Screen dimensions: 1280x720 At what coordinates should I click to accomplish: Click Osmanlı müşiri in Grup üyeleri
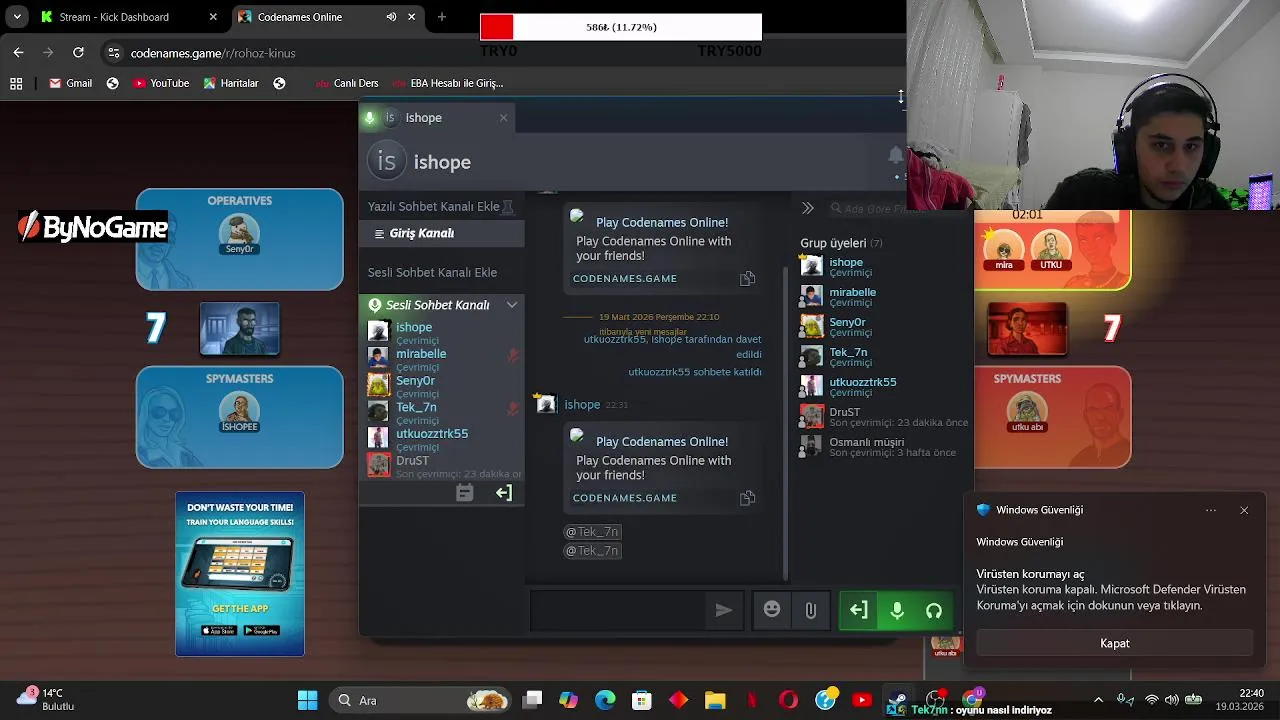(866, 442)
